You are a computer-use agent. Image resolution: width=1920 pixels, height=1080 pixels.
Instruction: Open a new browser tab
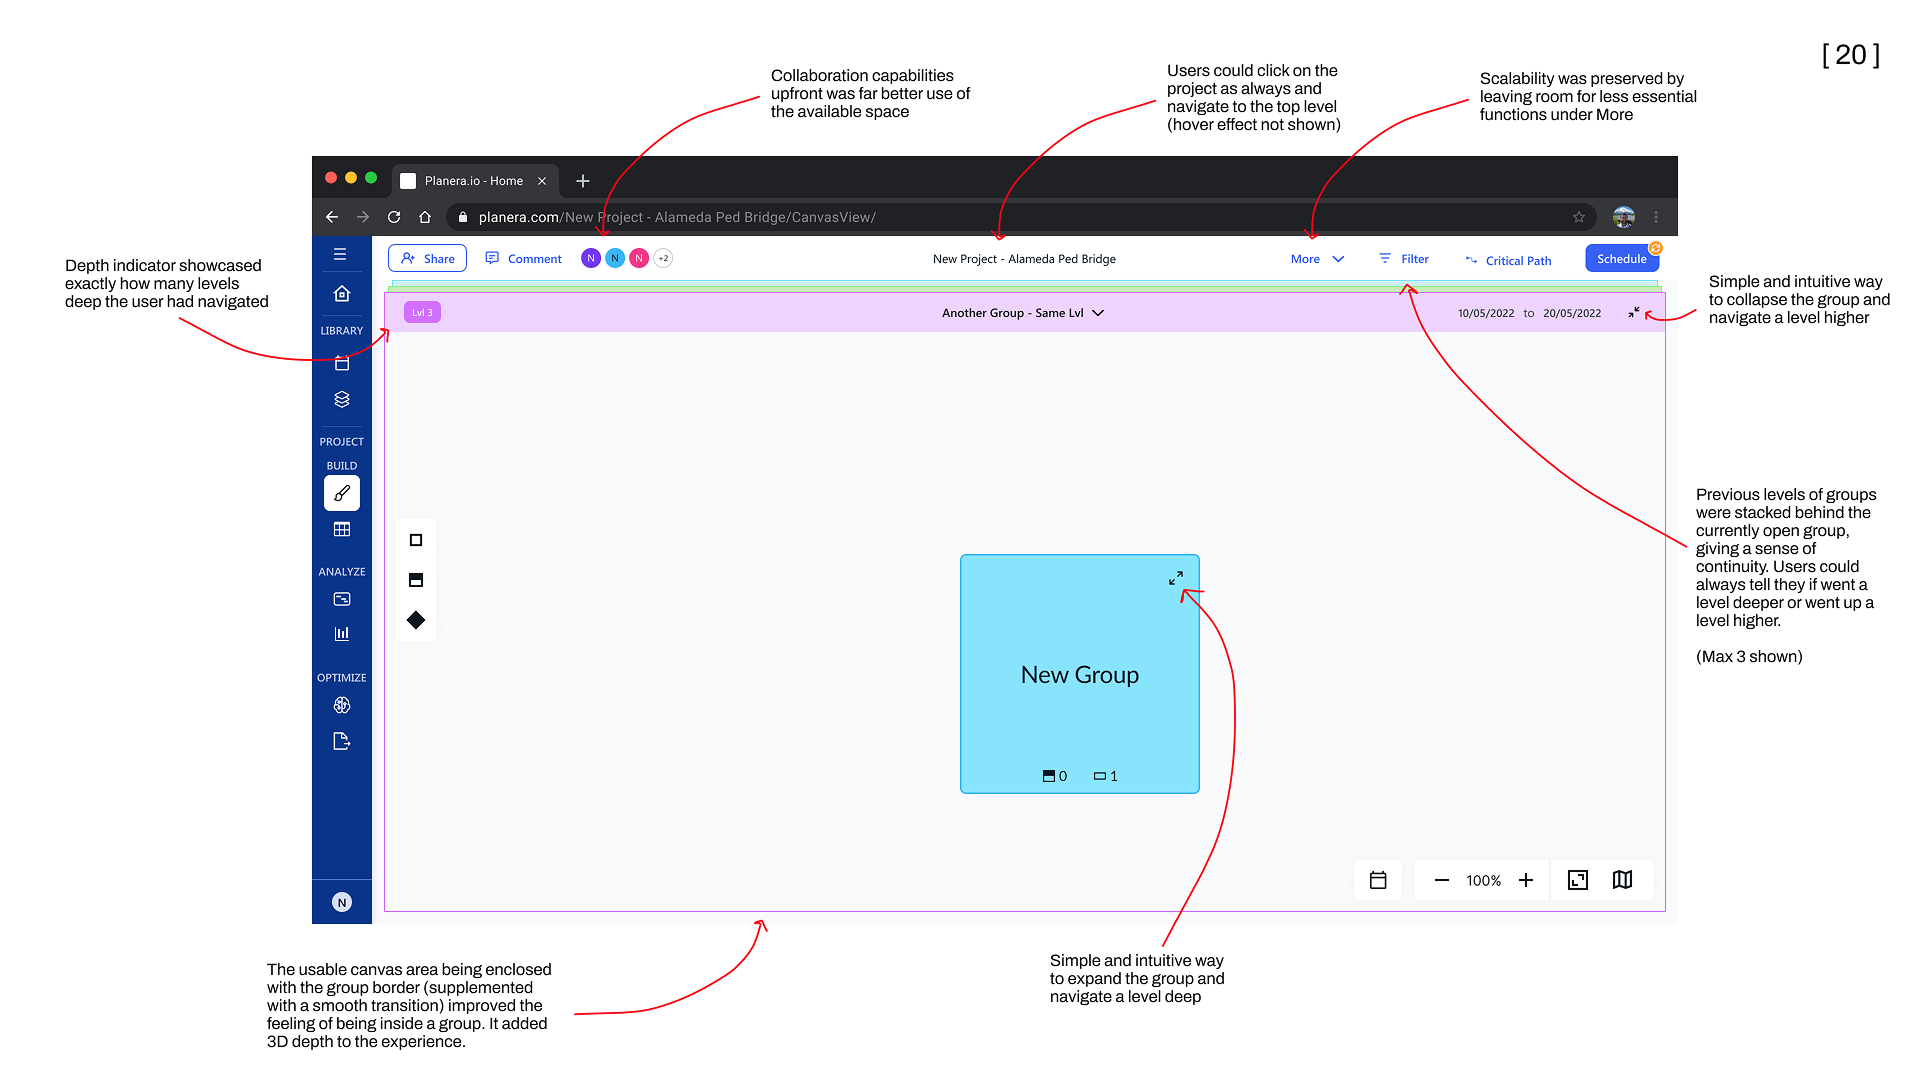pyautogui.click(x=583, y=181)
